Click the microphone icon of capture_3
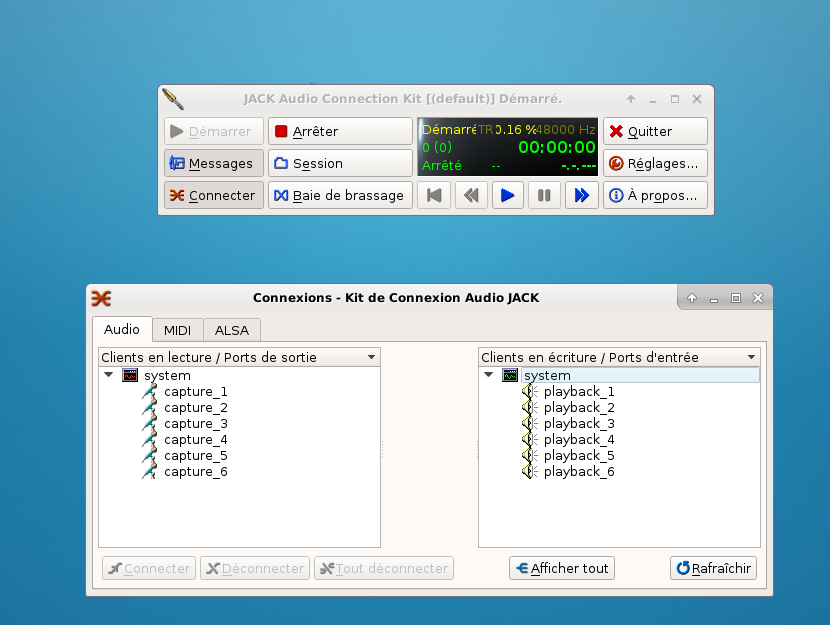 [x=150, y=423]
